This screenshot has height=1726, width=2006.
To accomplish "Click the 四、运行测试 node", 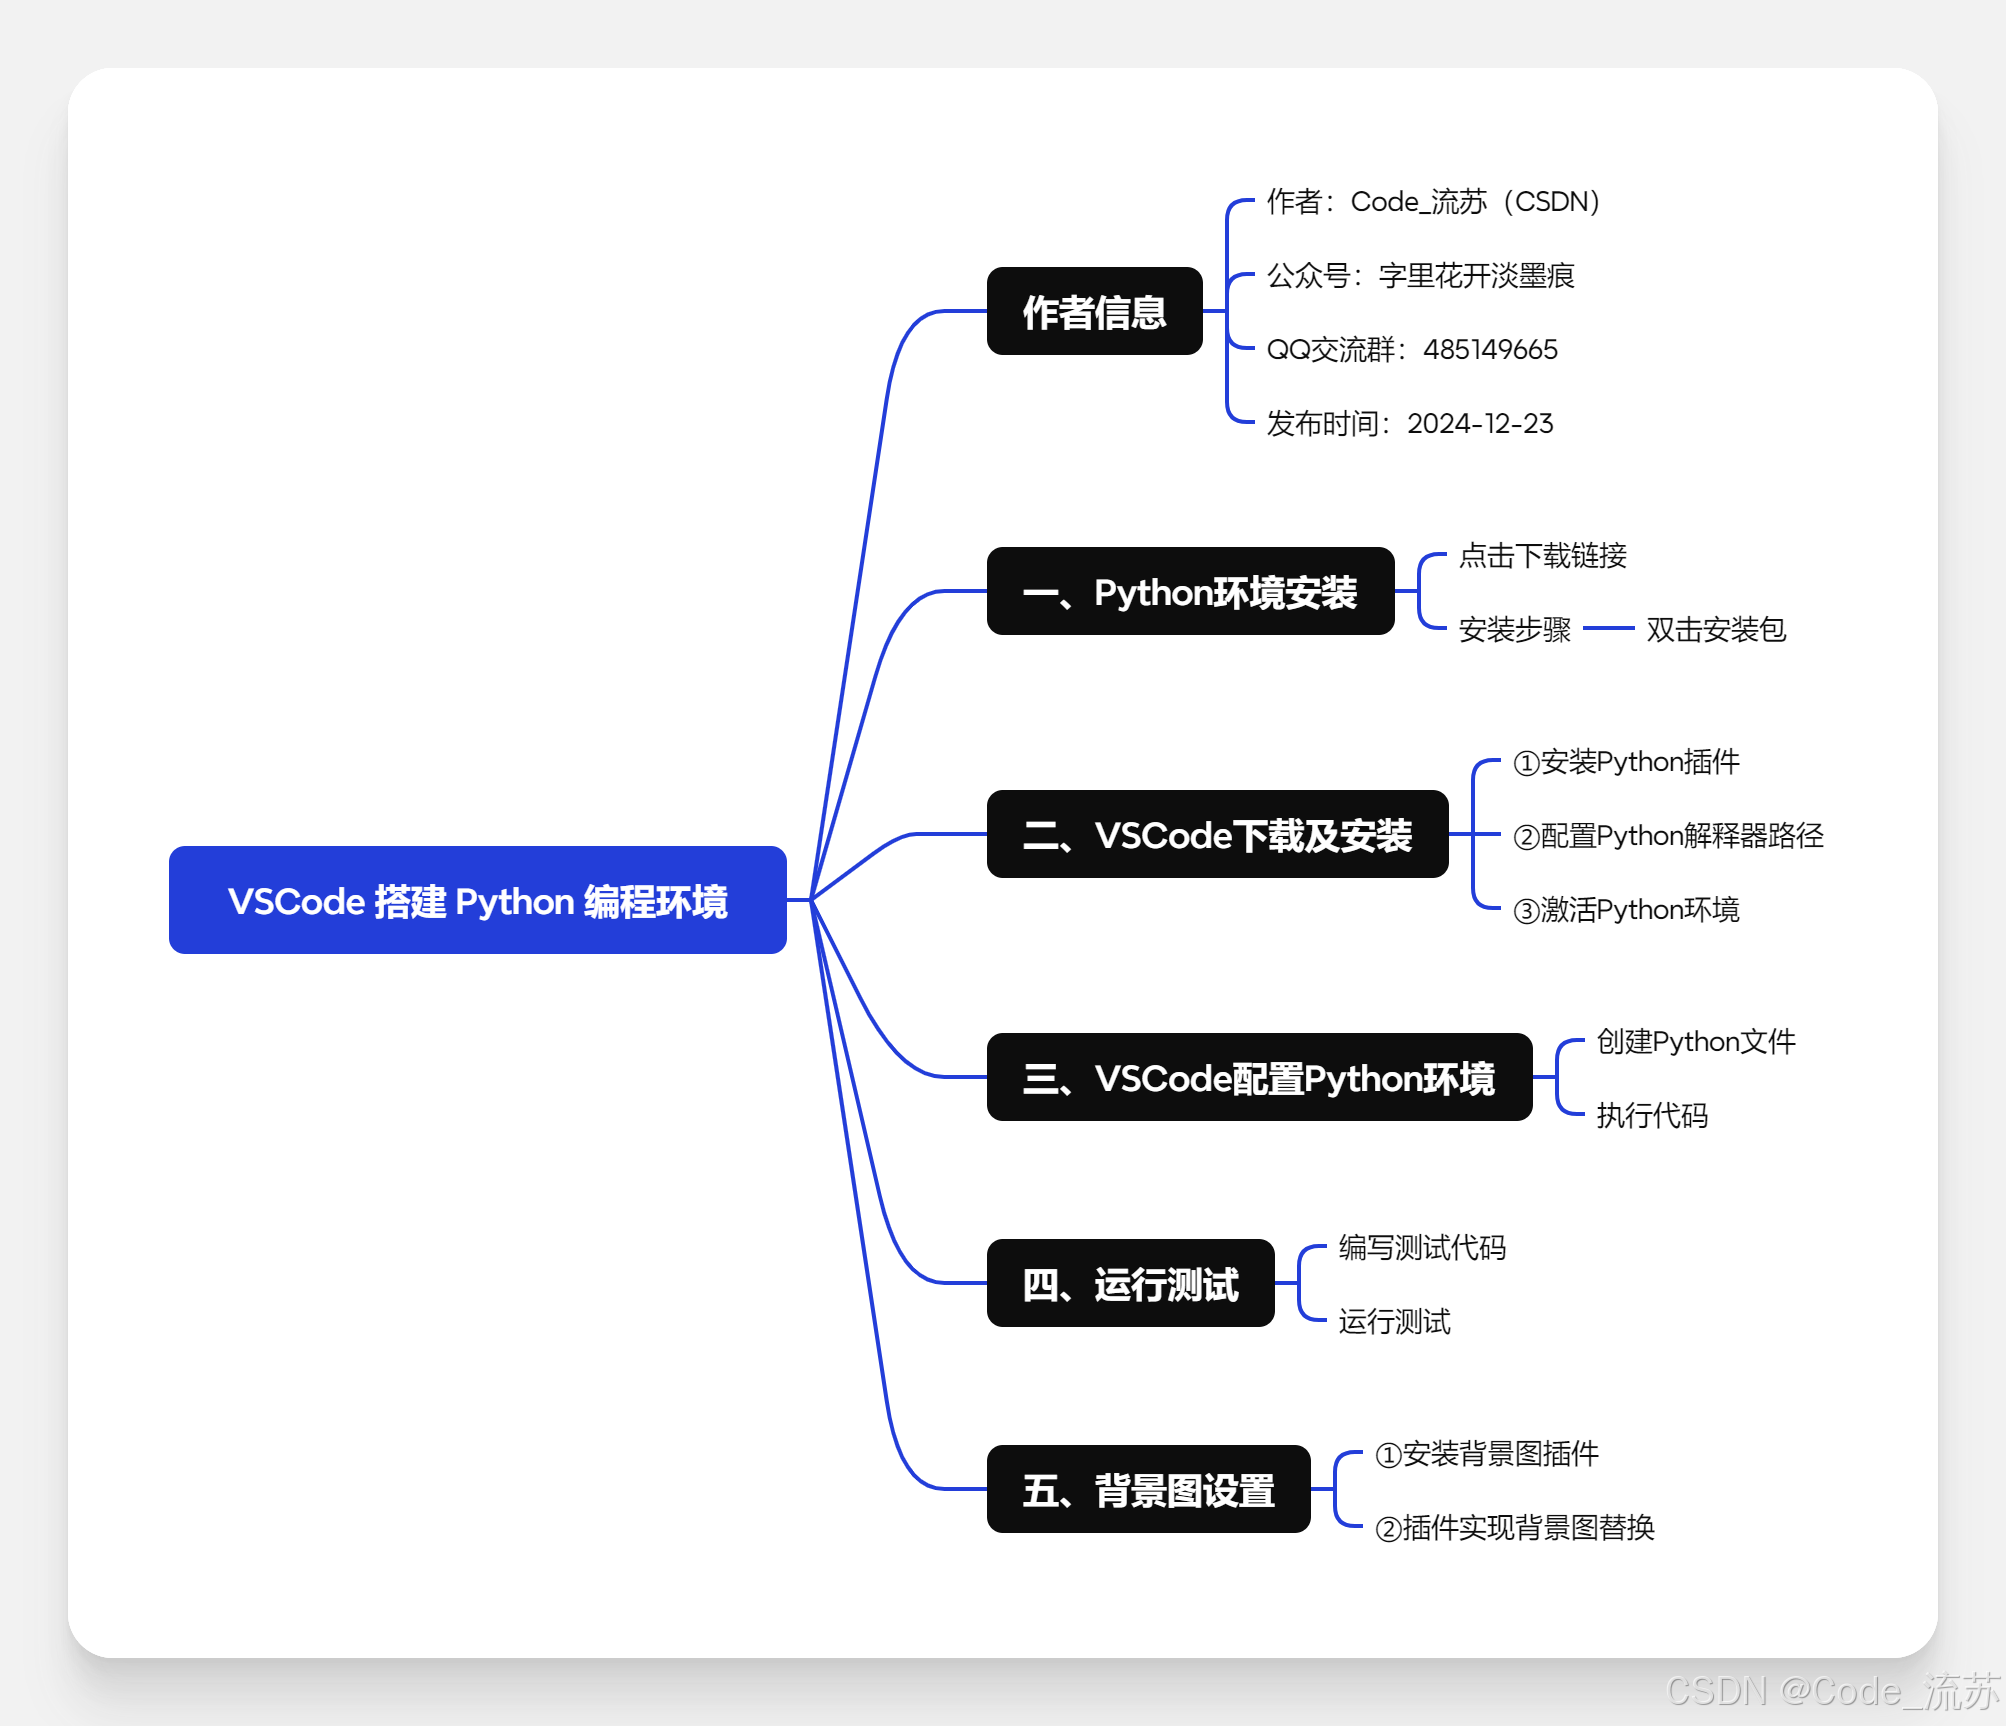I will 1130,1283.
